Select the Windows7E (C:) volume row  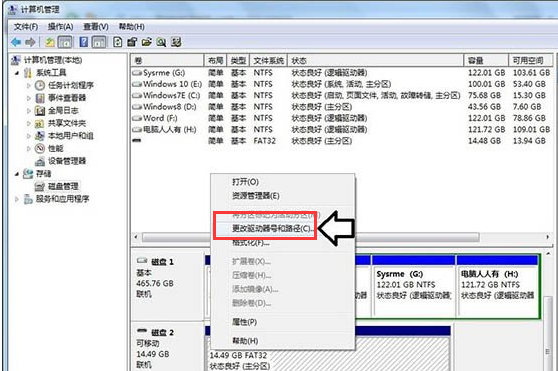click(342, 96)
